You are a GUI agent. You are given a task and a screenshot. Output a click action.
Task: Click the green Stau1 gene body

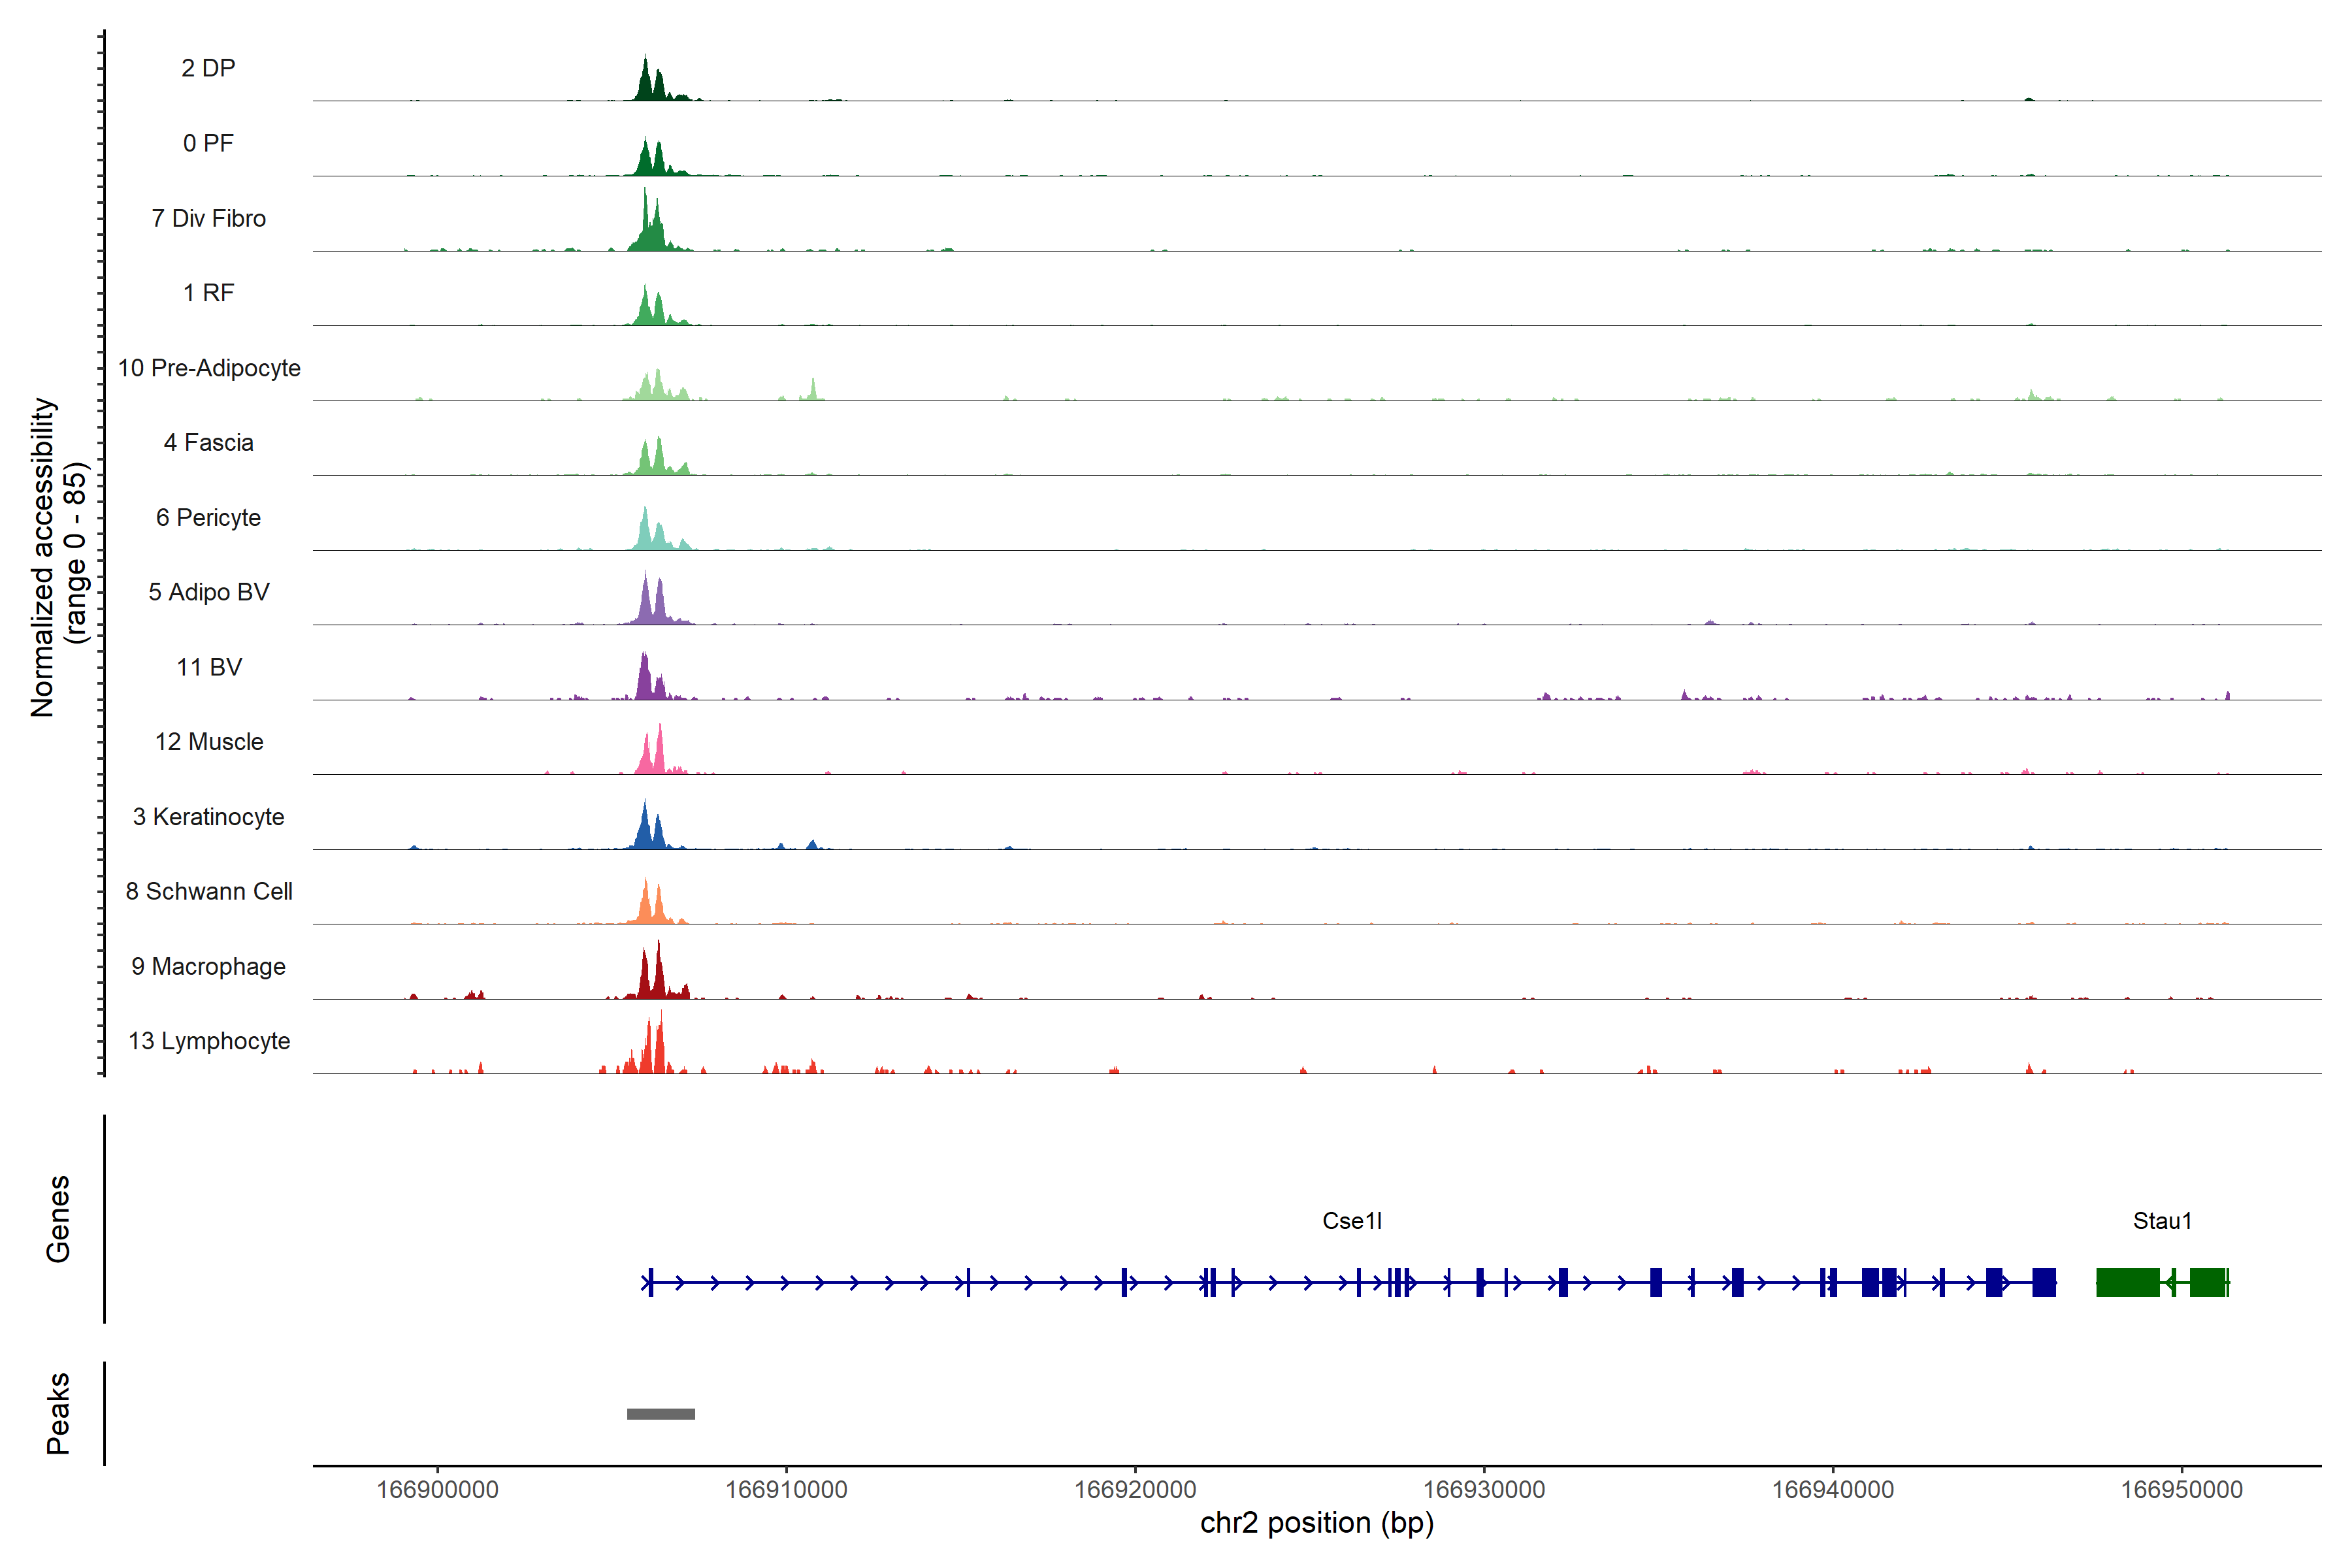(2127, 1281)
